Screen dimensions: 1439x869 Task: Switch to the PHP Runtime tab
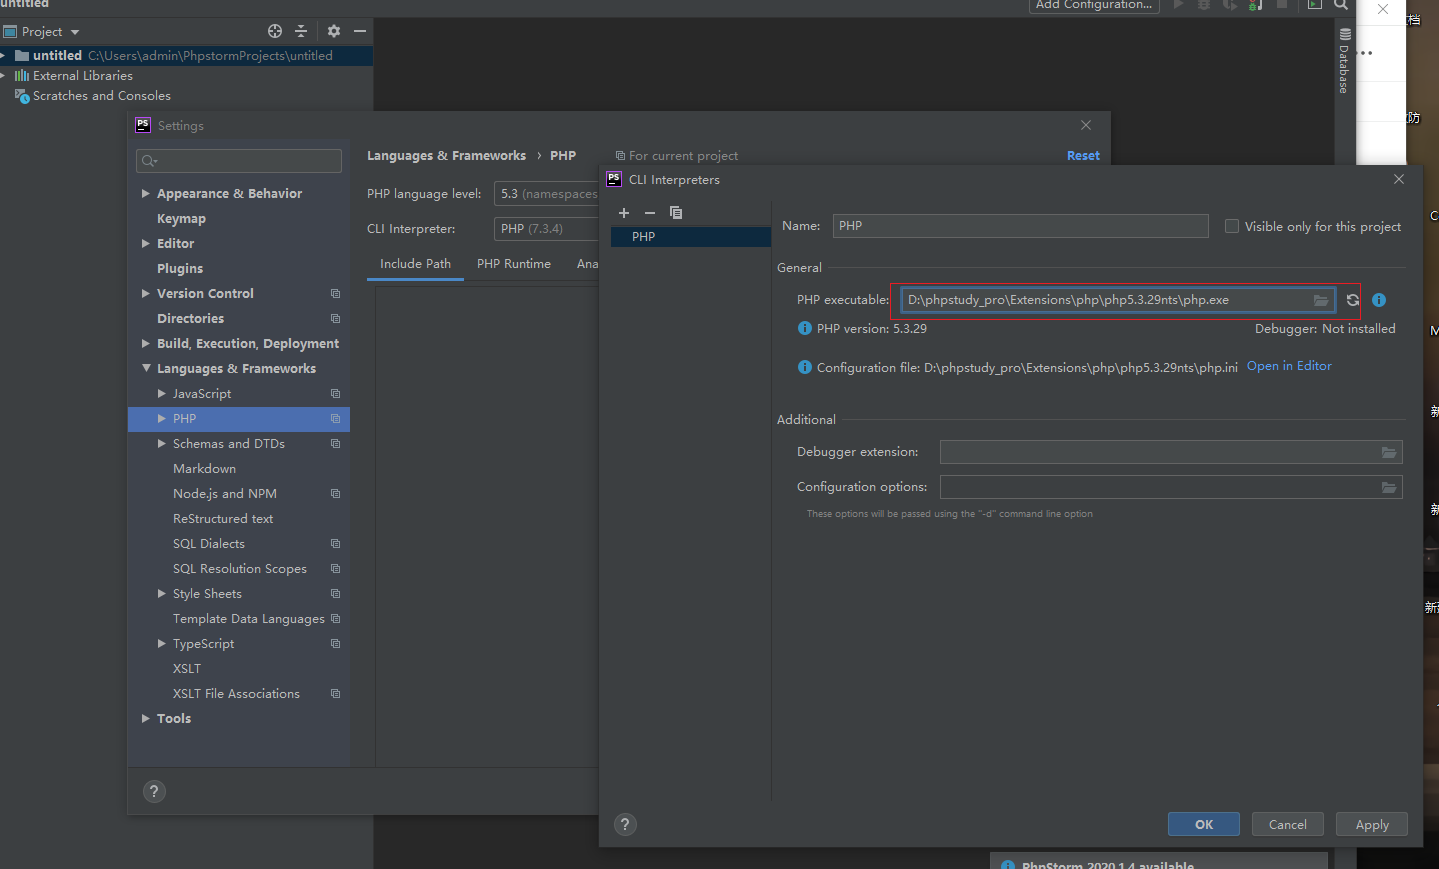point(513,264)
